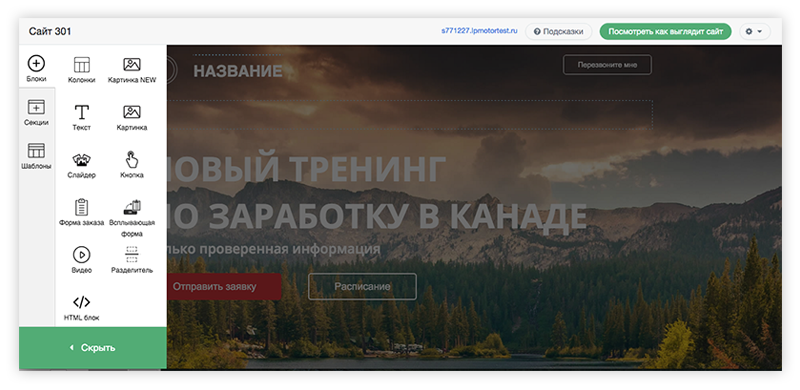Open the Секции tab in sidebar
800x390 pixels.
[36, 113]
